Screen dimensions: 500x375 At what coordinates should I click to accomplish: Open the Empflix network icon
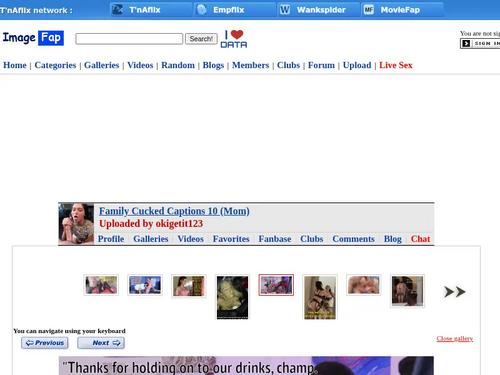[202, 10]
